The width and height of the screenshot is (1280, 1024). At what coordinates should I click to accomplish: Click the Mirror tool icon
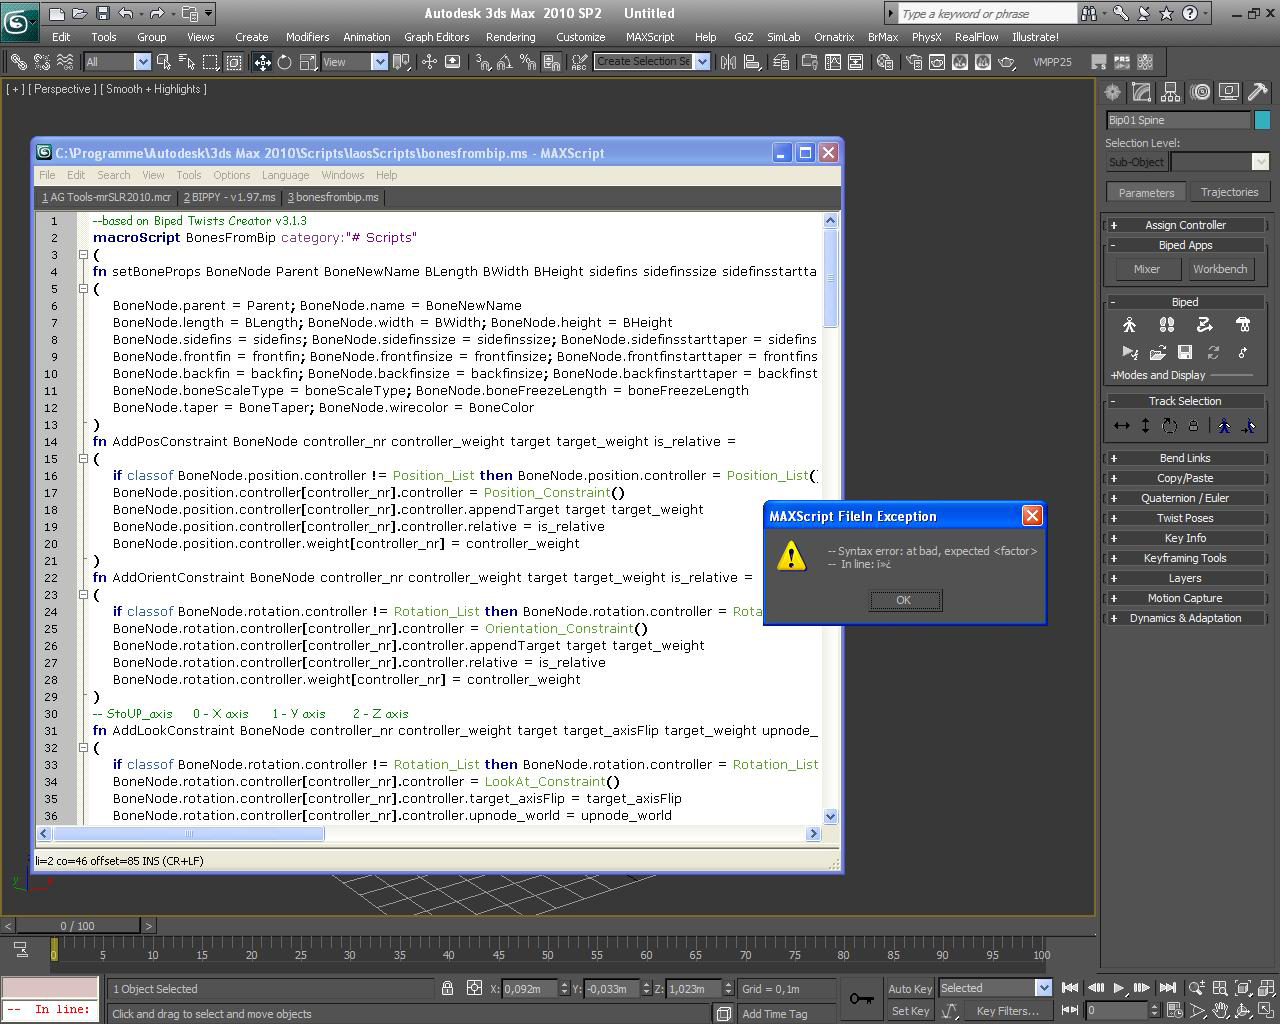click(728, 62)
